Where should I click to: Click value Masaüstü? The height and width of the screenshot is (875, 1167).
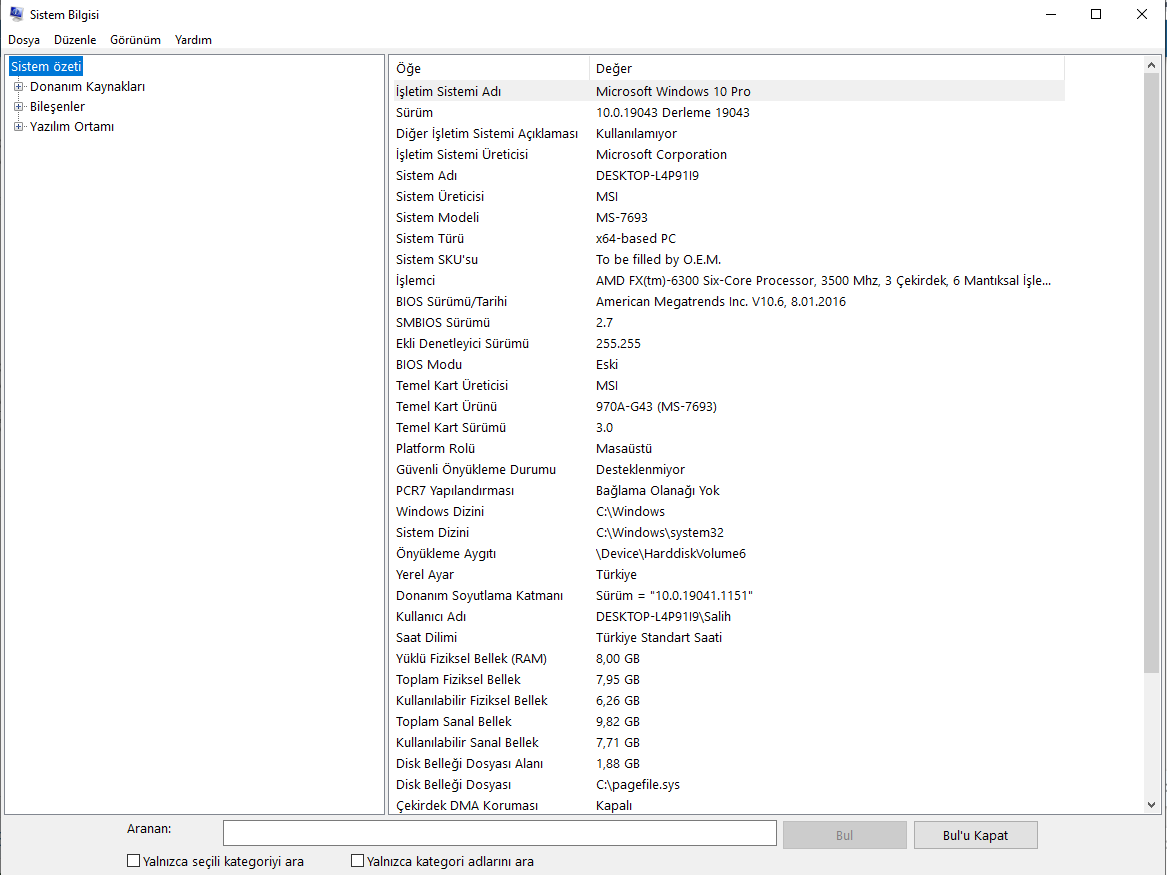pos(624,449)
